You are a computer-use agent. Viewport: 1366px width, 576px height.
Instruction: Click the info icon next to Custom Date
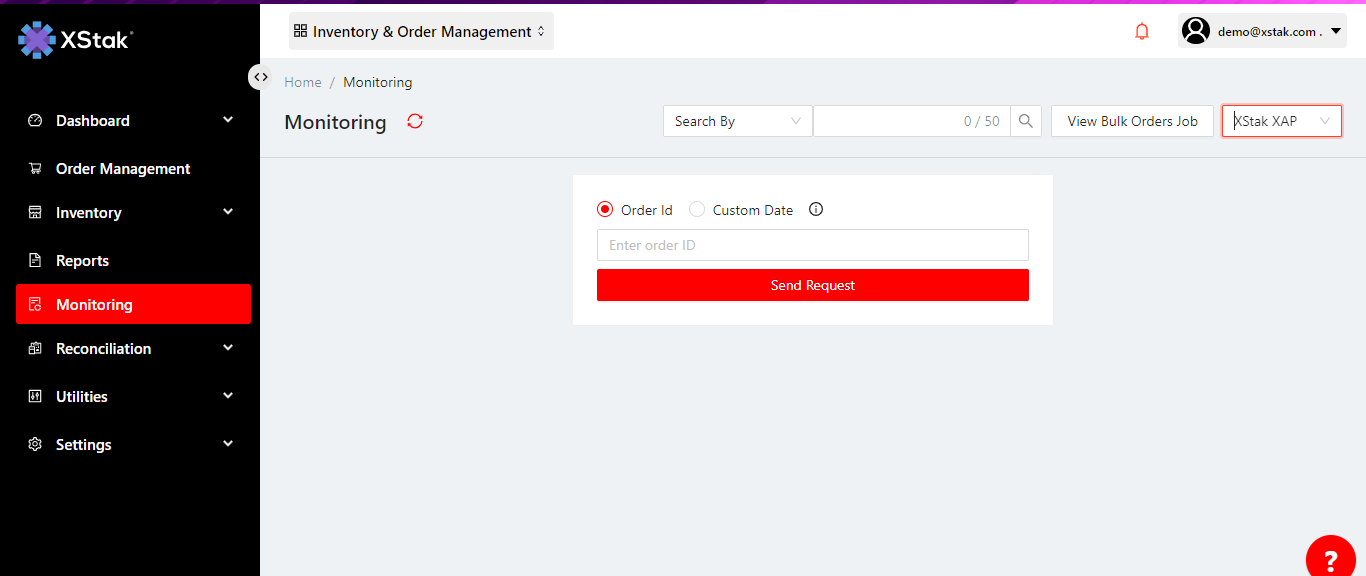click(x=816, y=210)
